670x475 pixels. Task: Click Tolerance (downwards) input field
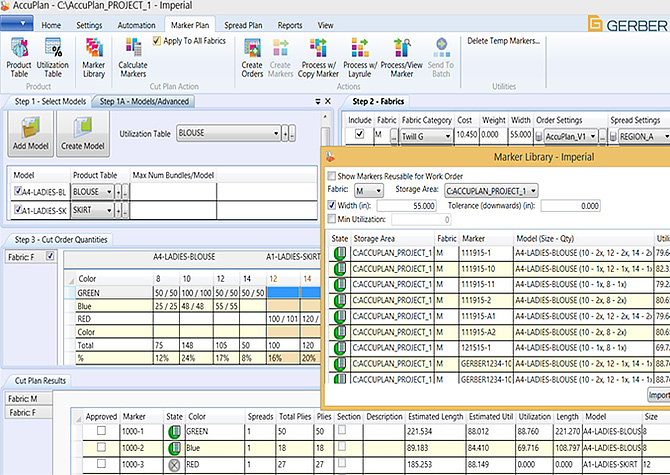pyautogui.click(x=570, y=206)
